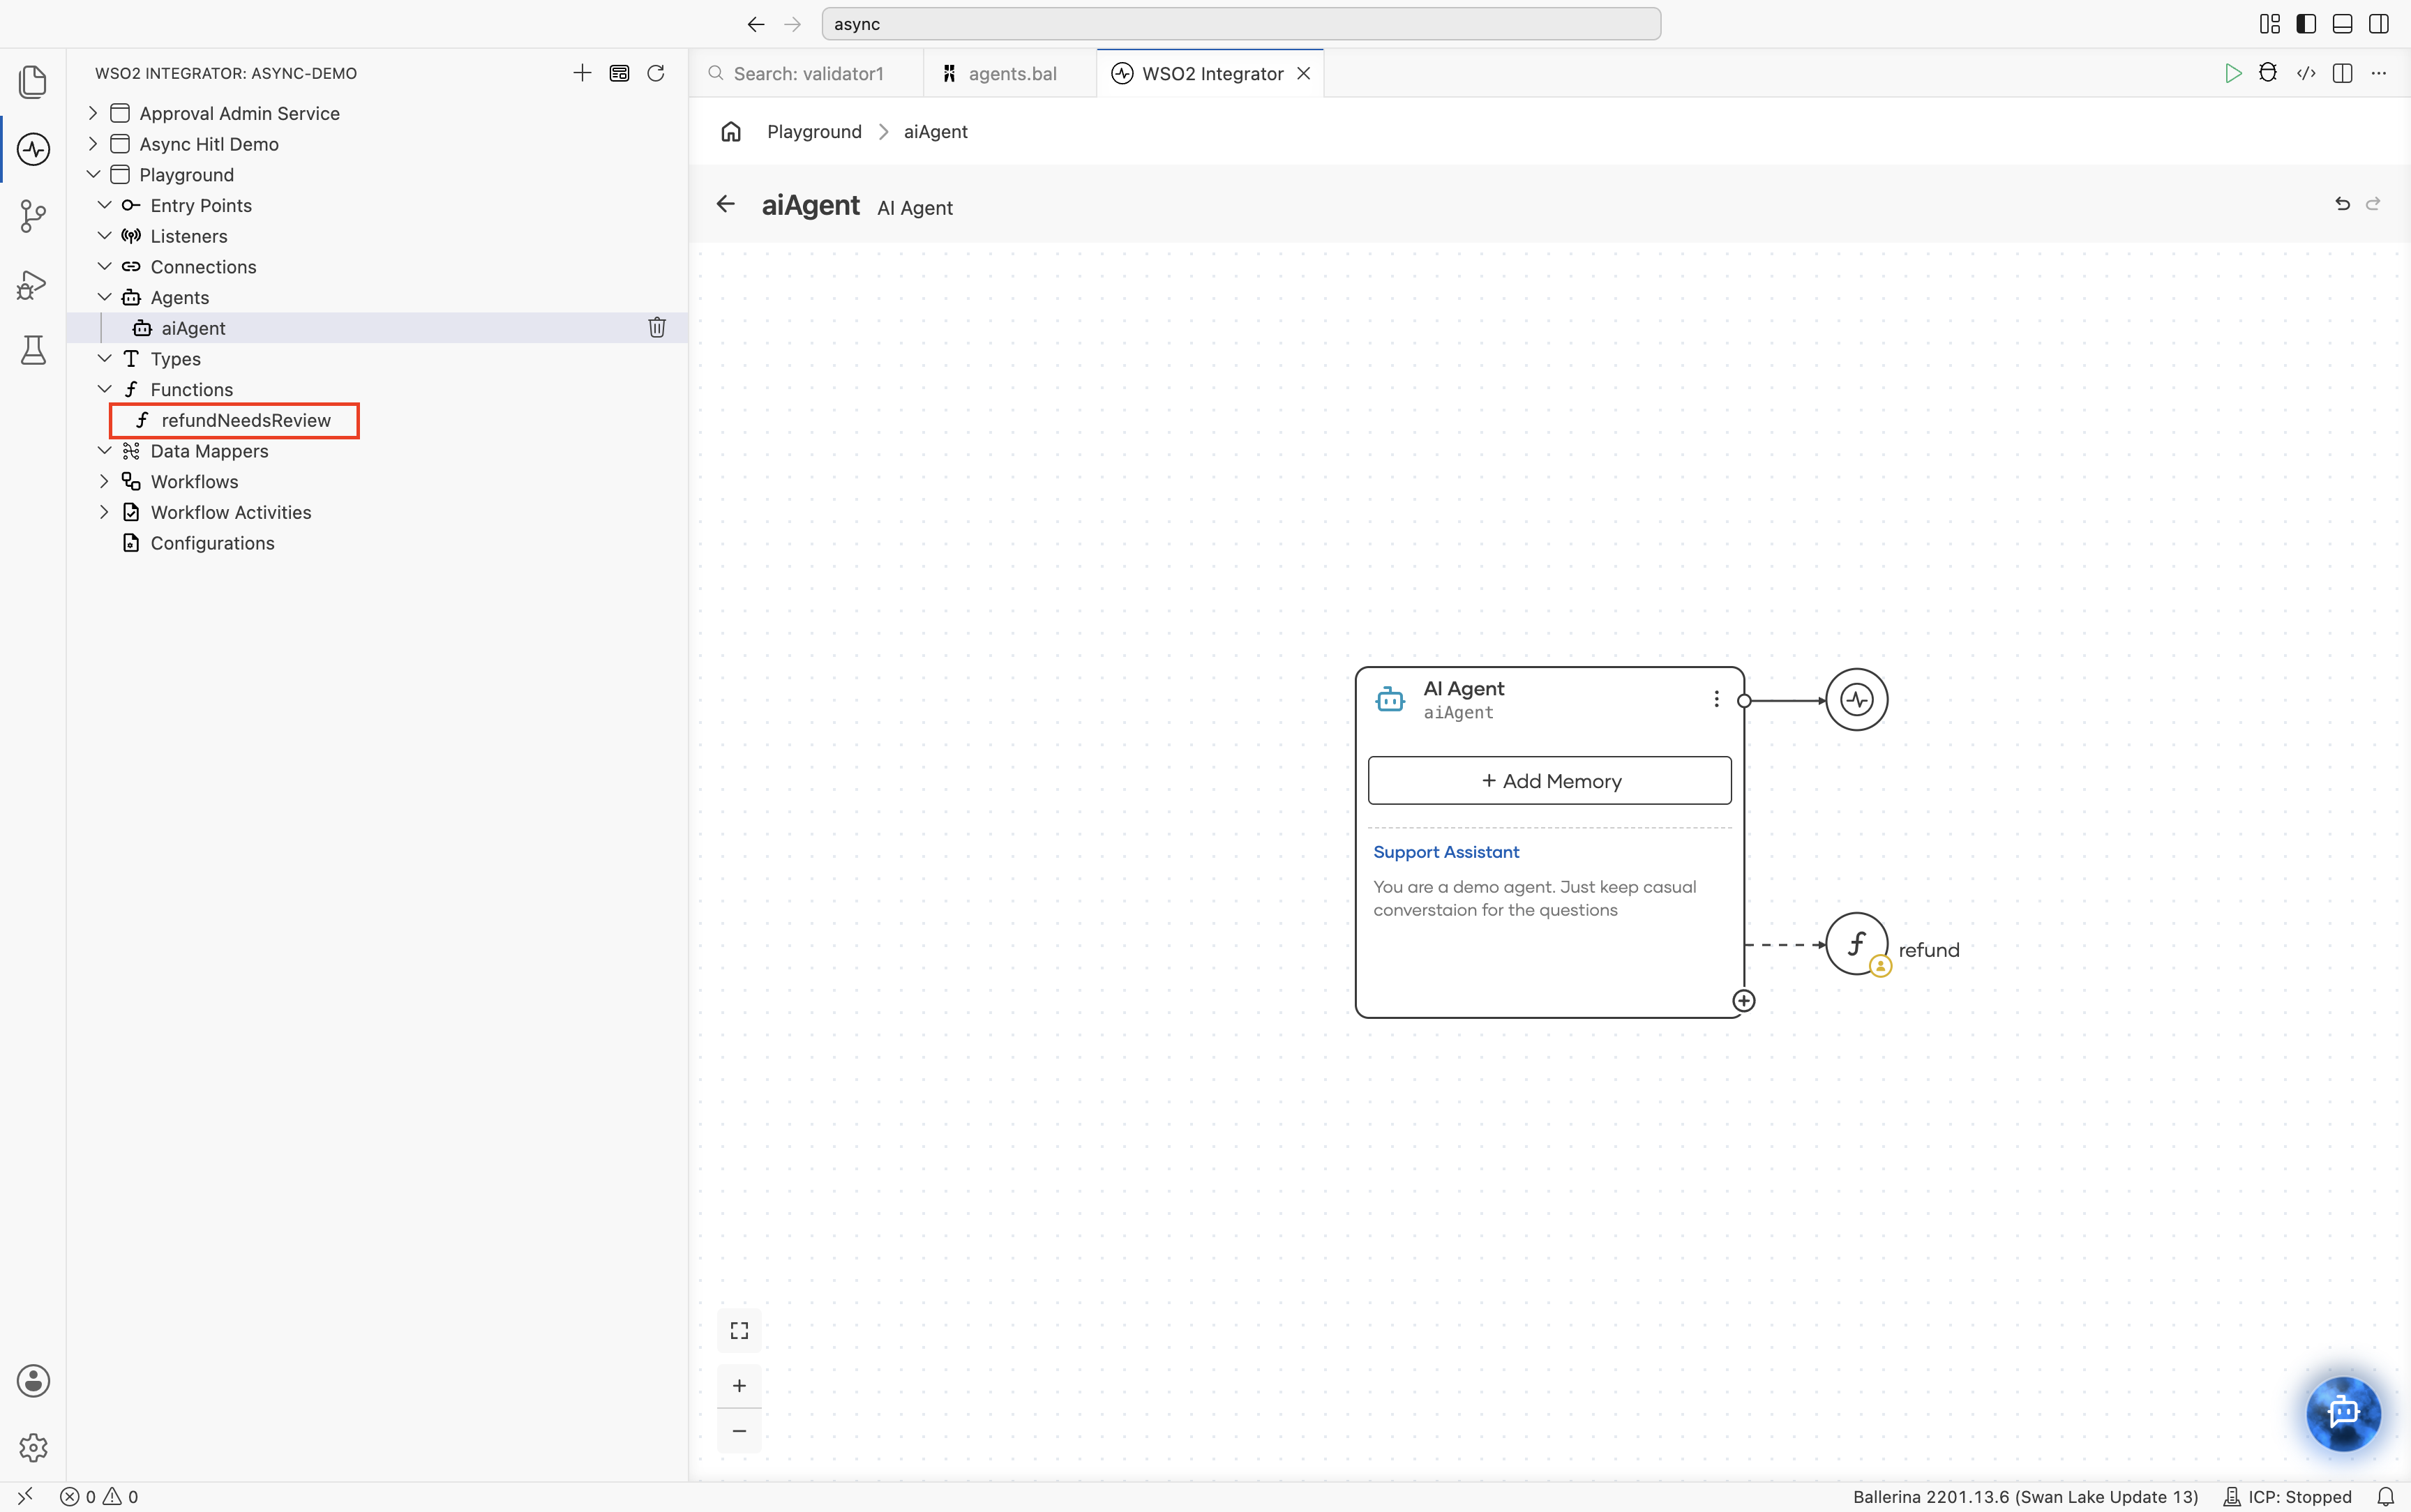The height and width of the screenshot is (1512, 2411).
Task: Click the ICP: Stopped status item
Action: pyautogui.click(x=2288, y=1497)
